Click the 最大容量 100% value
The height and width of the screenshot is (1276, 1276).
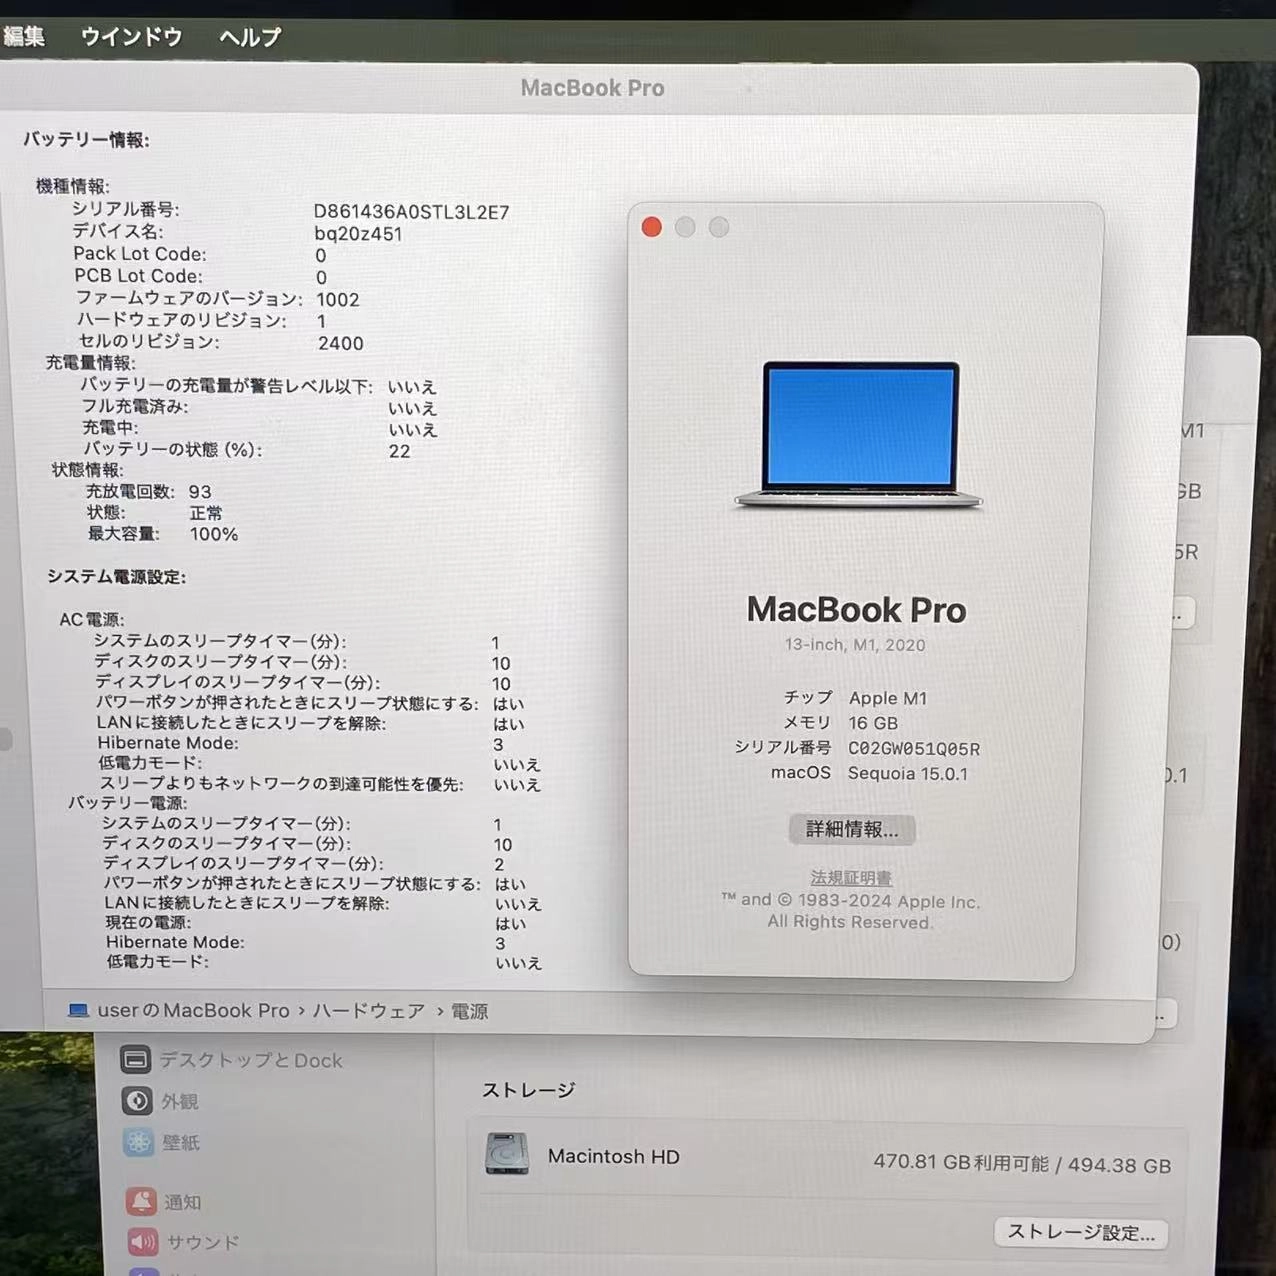[214, 534]
